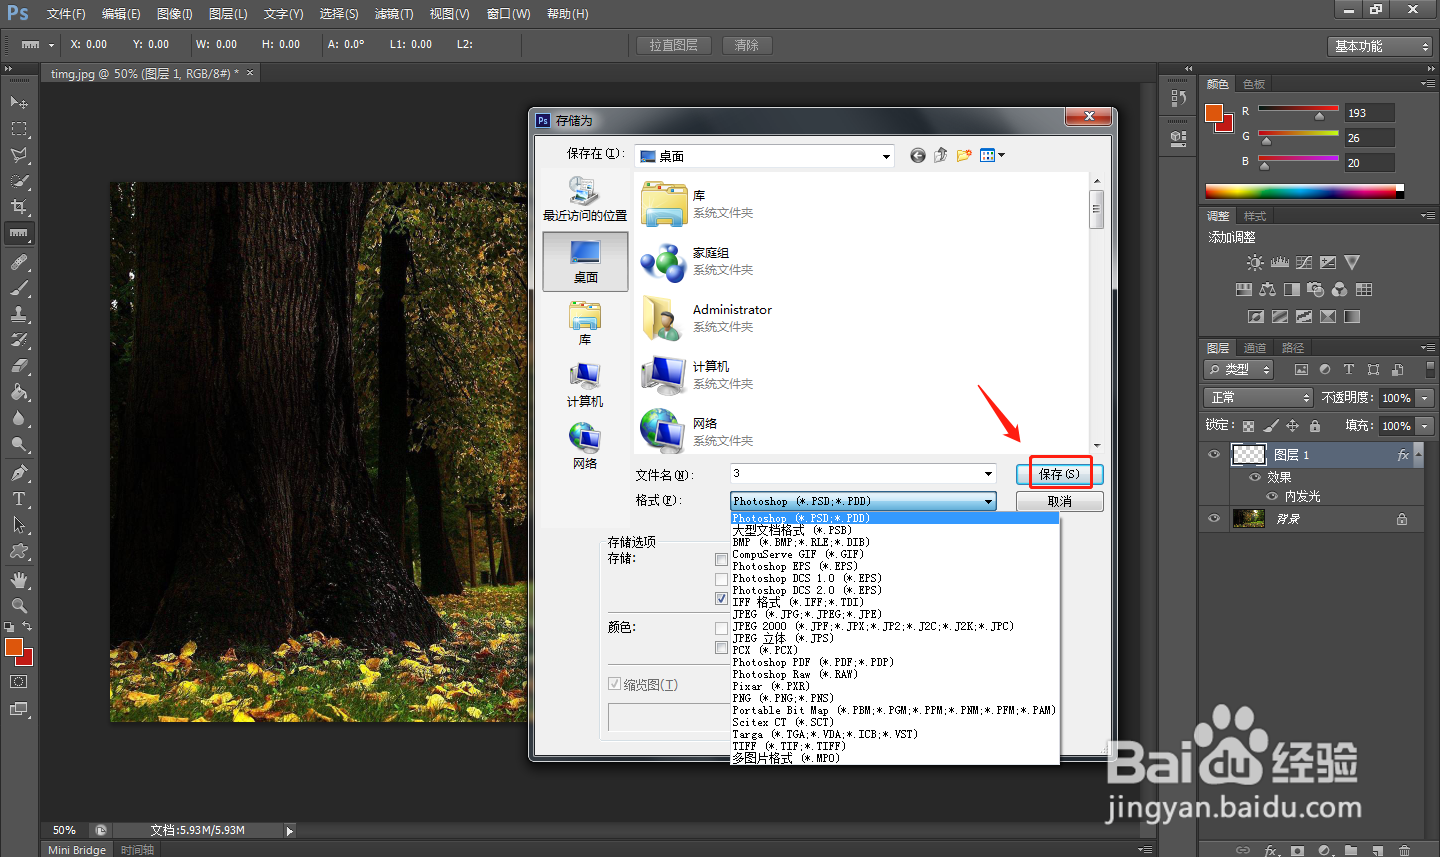Open the 滤镜(T) menu

tap(394, 14)
